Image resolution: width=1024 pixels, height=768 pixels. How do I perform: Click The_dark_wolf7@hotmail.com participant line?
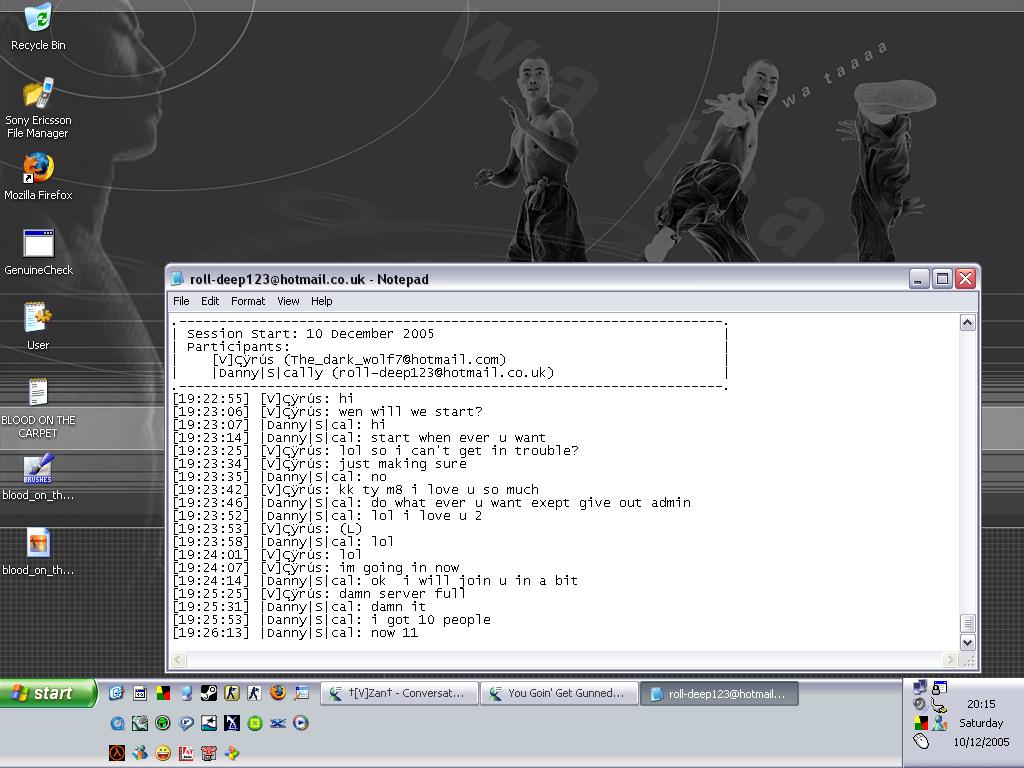pyautogui.click(x=359, y=360)
